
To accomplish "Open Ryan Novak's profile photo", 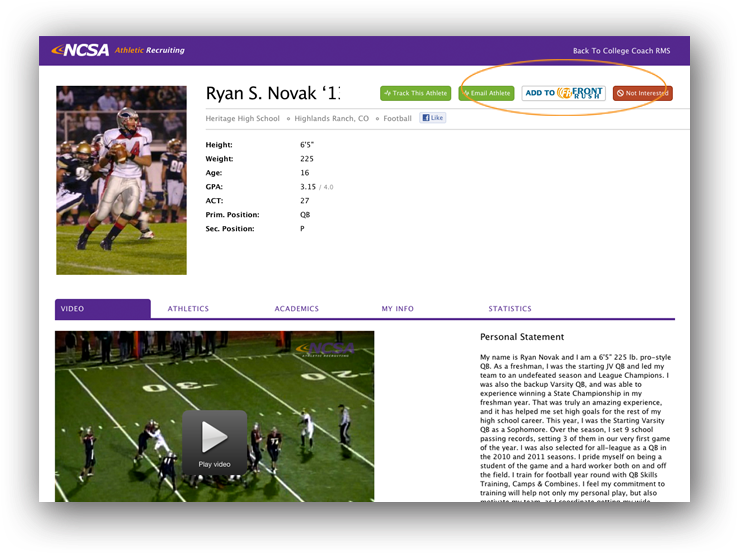I will tap(121, 180).
